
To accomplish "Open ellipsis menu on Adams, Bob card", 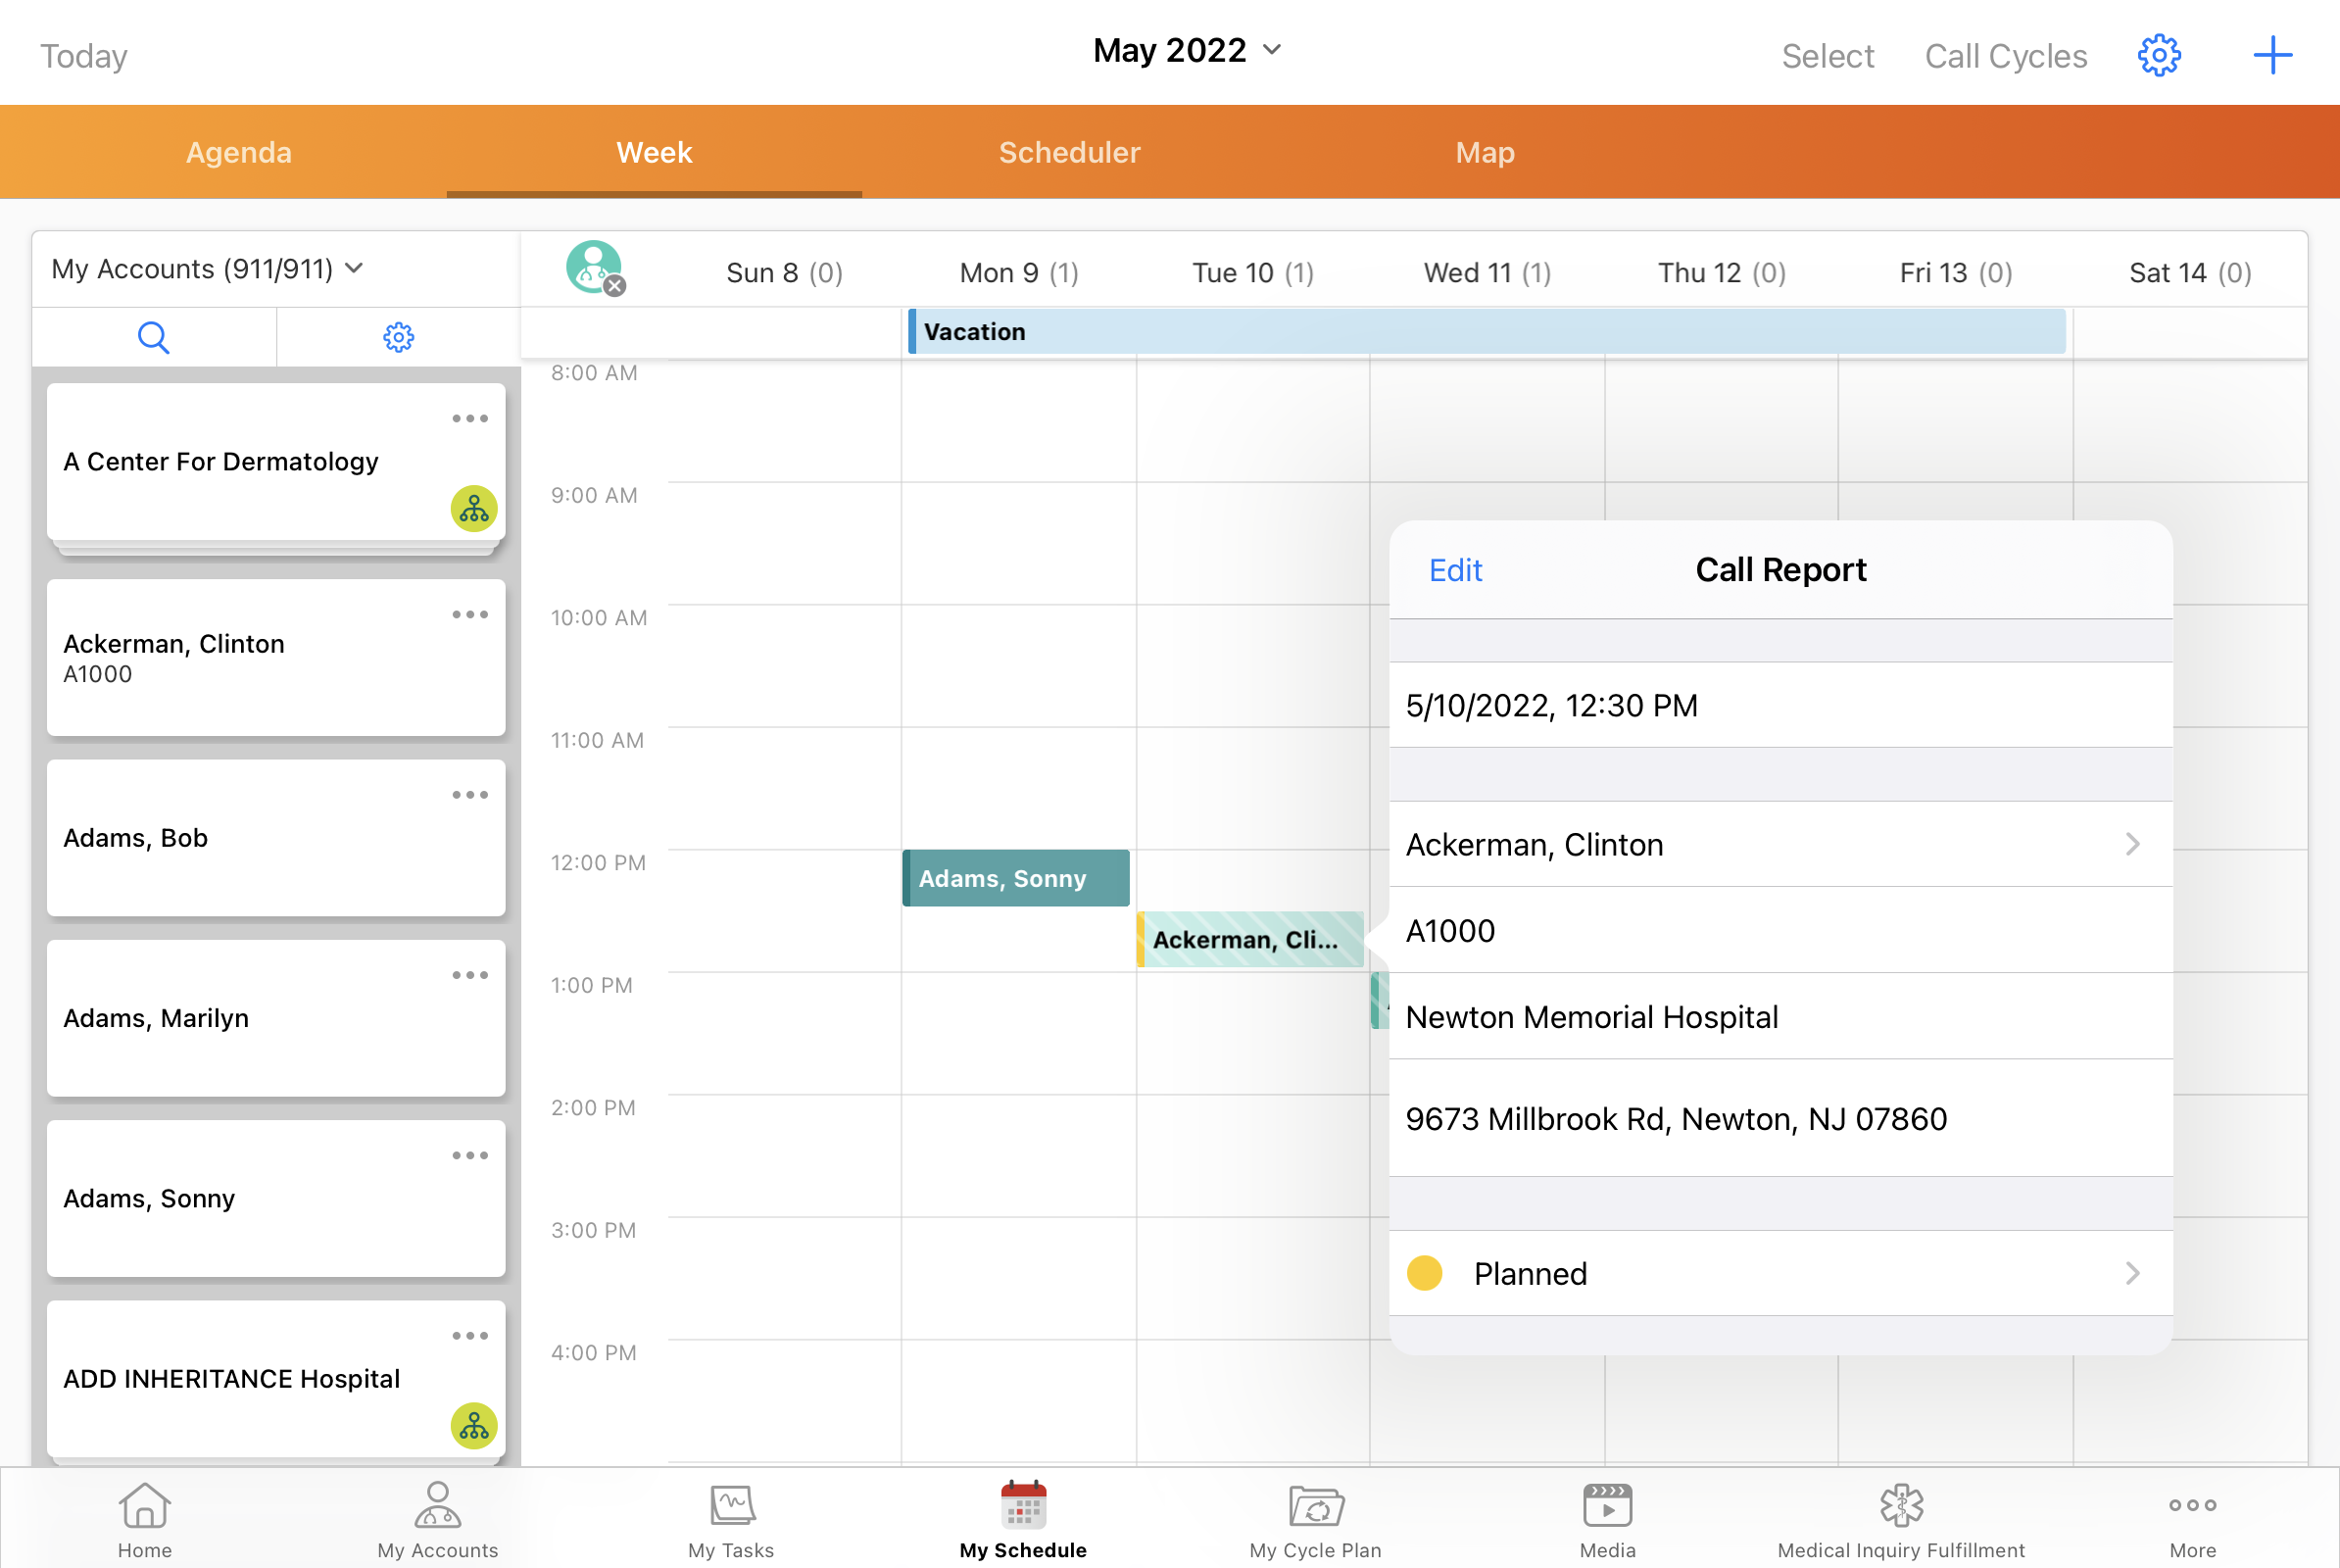I will tap(469, 795).
